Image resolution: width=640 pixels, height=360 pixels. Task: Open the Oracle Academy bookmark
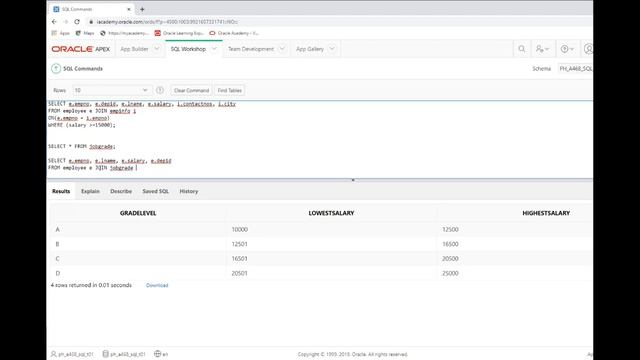[234, 33]
